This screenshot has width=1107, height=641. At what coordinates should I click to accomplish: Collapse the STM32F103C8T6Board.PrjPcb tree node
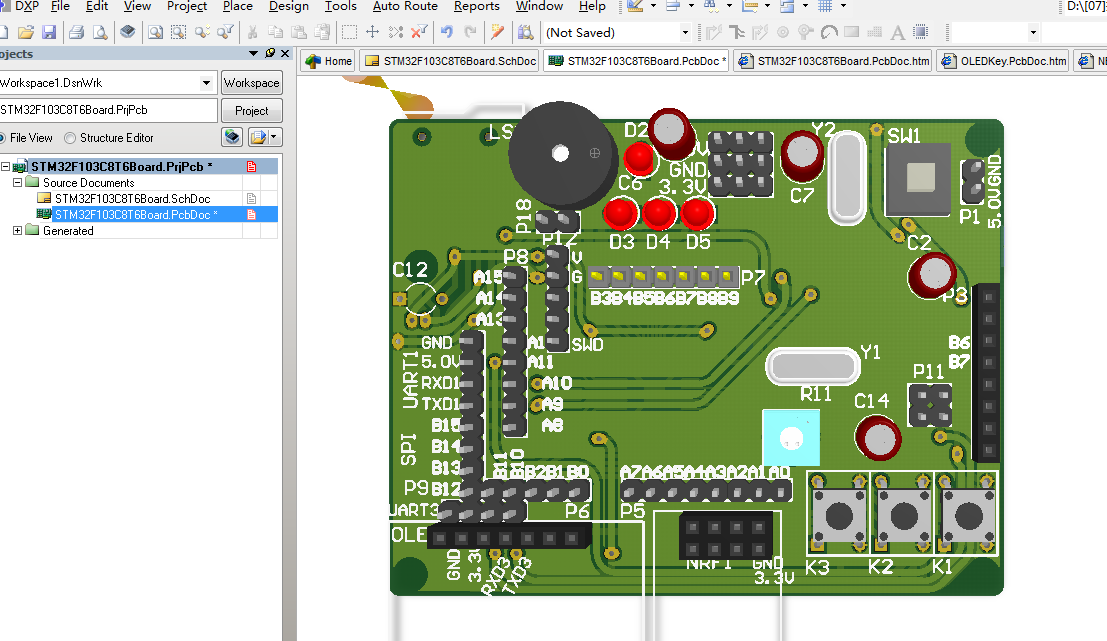(x=6, y=167)
